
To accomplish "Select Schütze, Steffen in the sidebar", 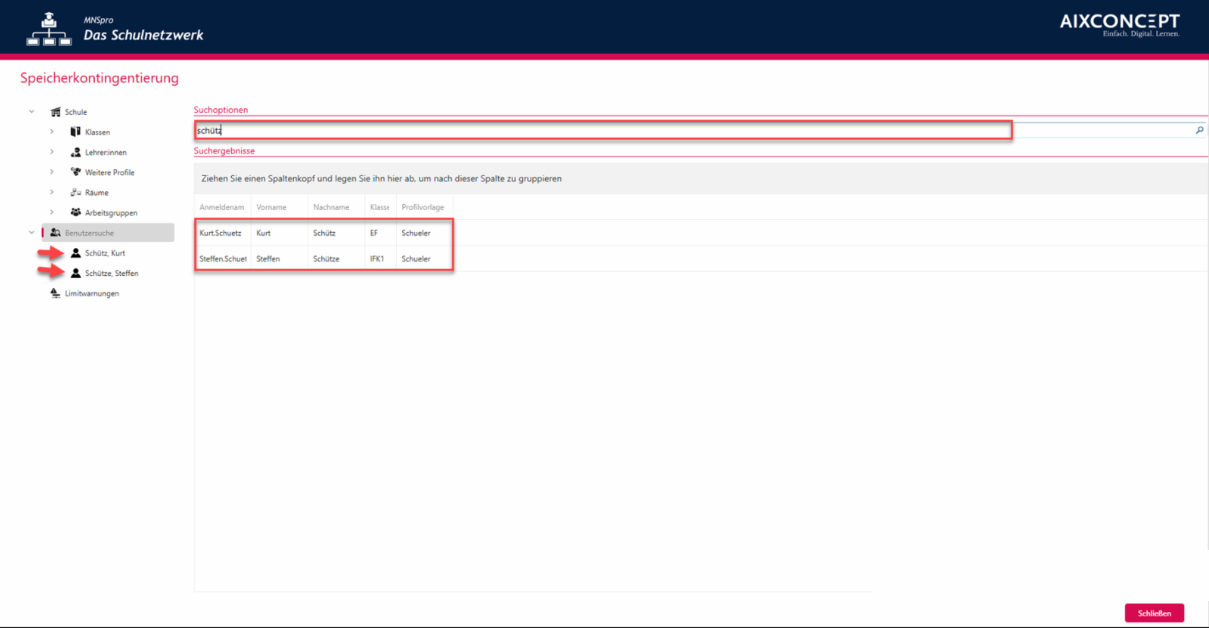I will pos(111,273).
